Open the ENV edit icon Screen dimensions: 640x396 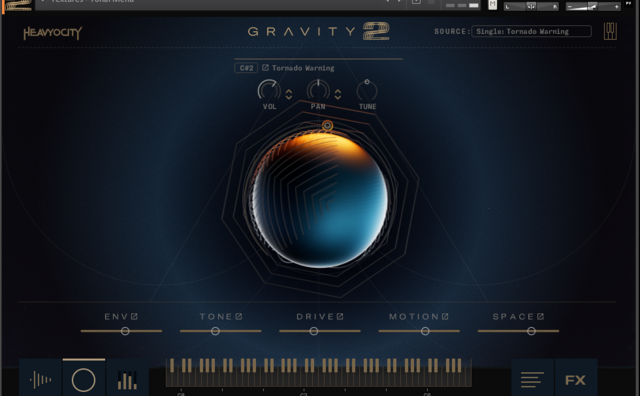pos(134,316)
